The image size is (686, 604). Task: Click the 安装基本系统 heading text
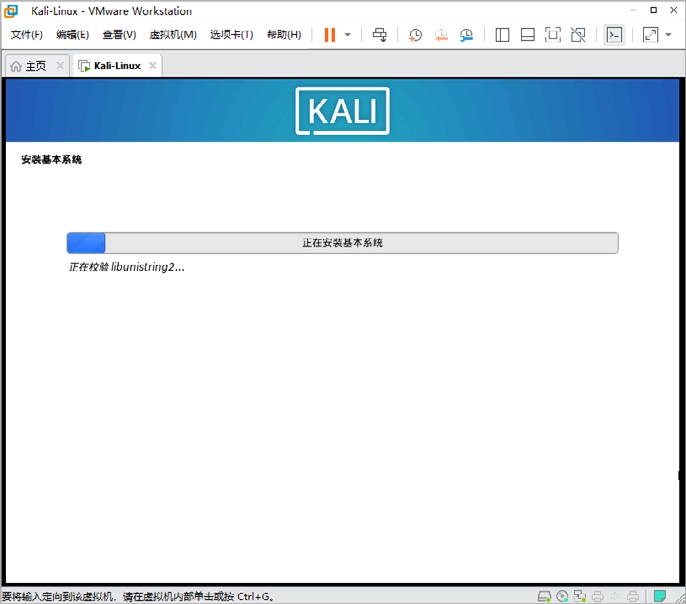(x=51, y=160)
